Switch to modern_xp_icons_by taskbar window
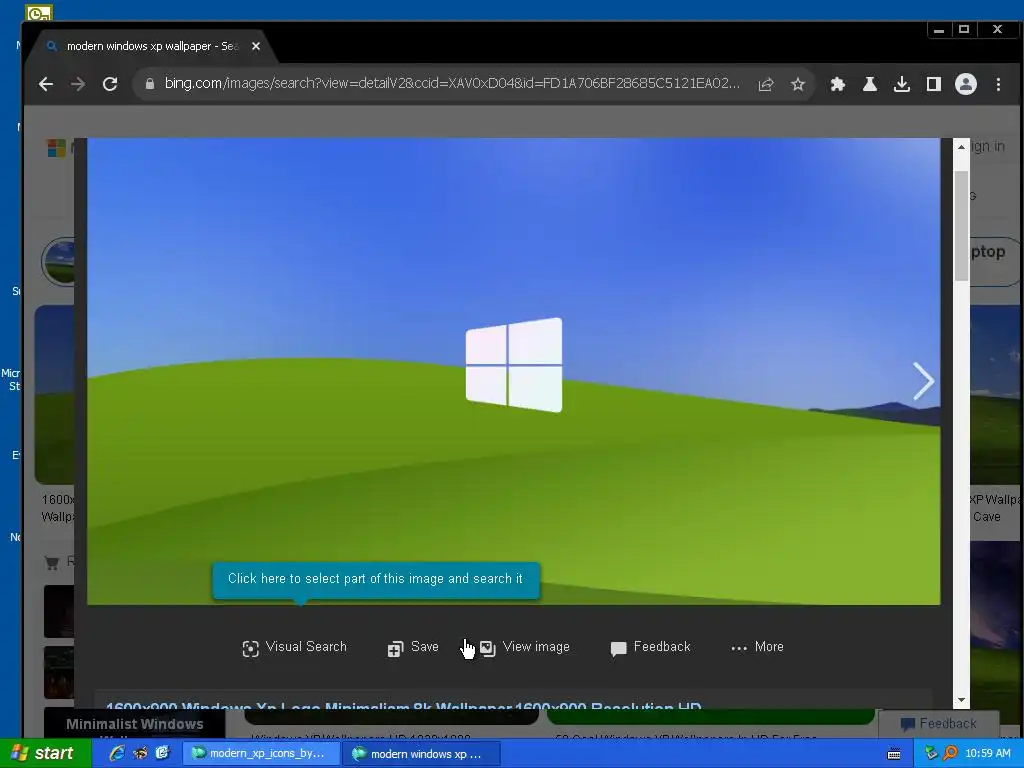1024x768 pixels. (262, 753)
